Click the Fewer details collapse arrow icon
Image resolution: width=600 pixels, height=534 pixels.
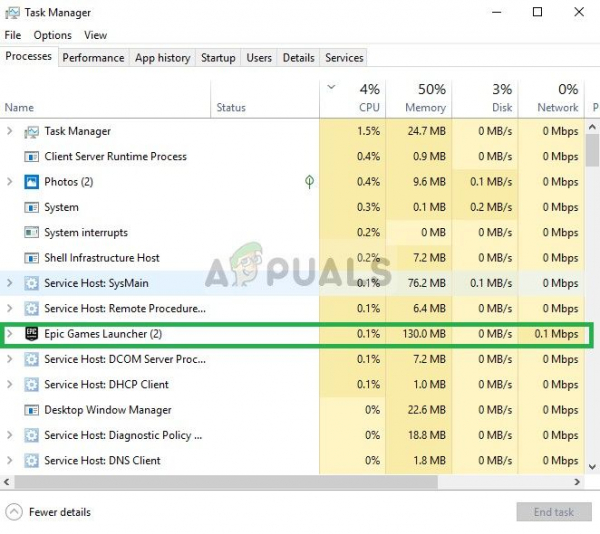[14, 512]
